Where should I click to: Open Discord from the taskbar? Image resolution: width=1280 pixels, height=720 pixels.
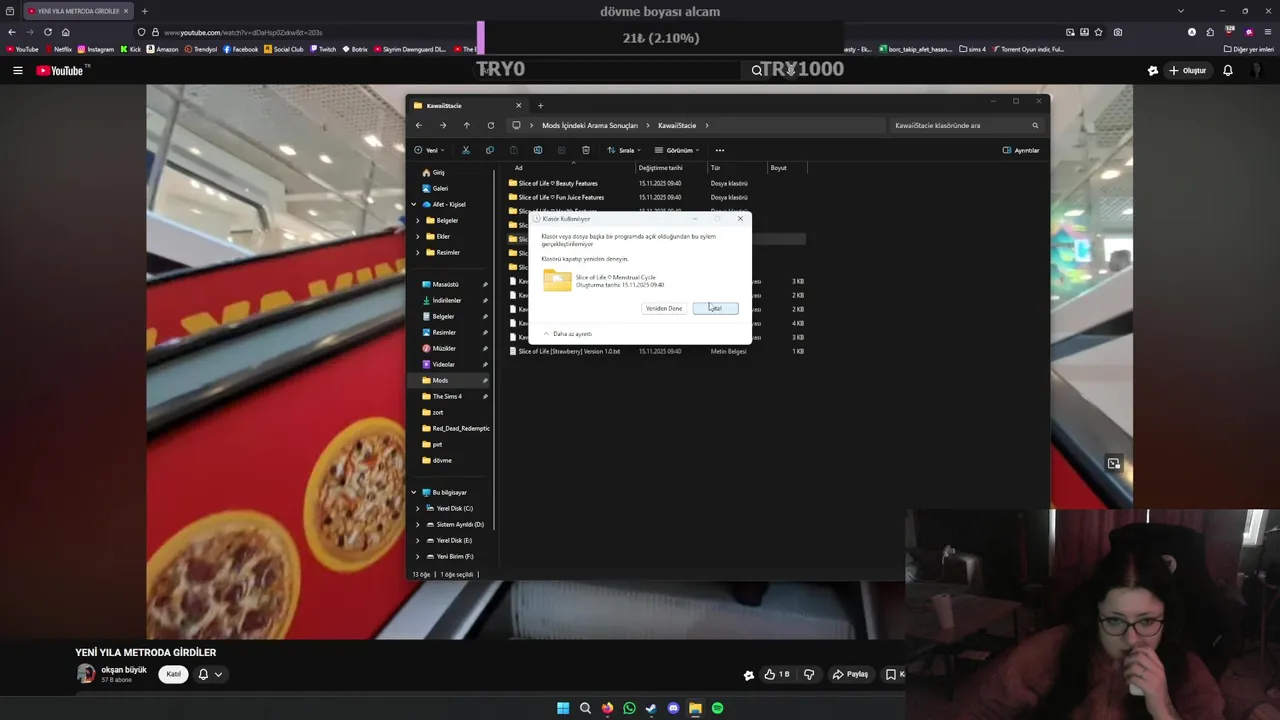(673, 708)
